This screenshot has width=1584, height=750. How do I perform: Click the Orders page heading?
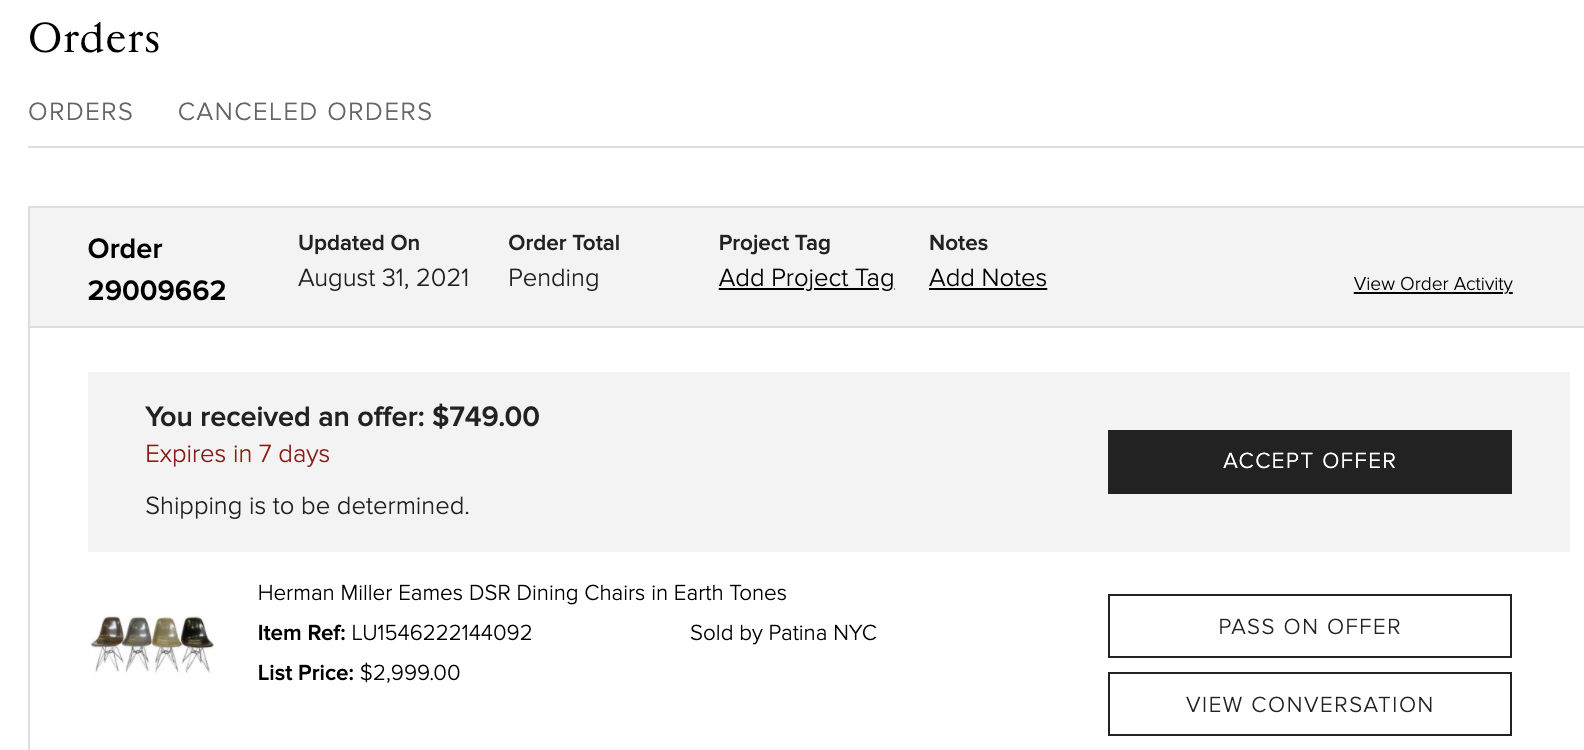94,38
